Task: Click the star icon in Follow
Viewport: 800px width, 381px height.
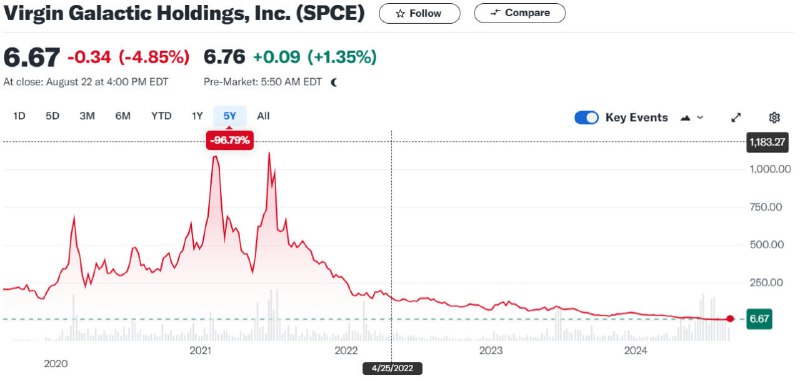Action: (400, 14)
